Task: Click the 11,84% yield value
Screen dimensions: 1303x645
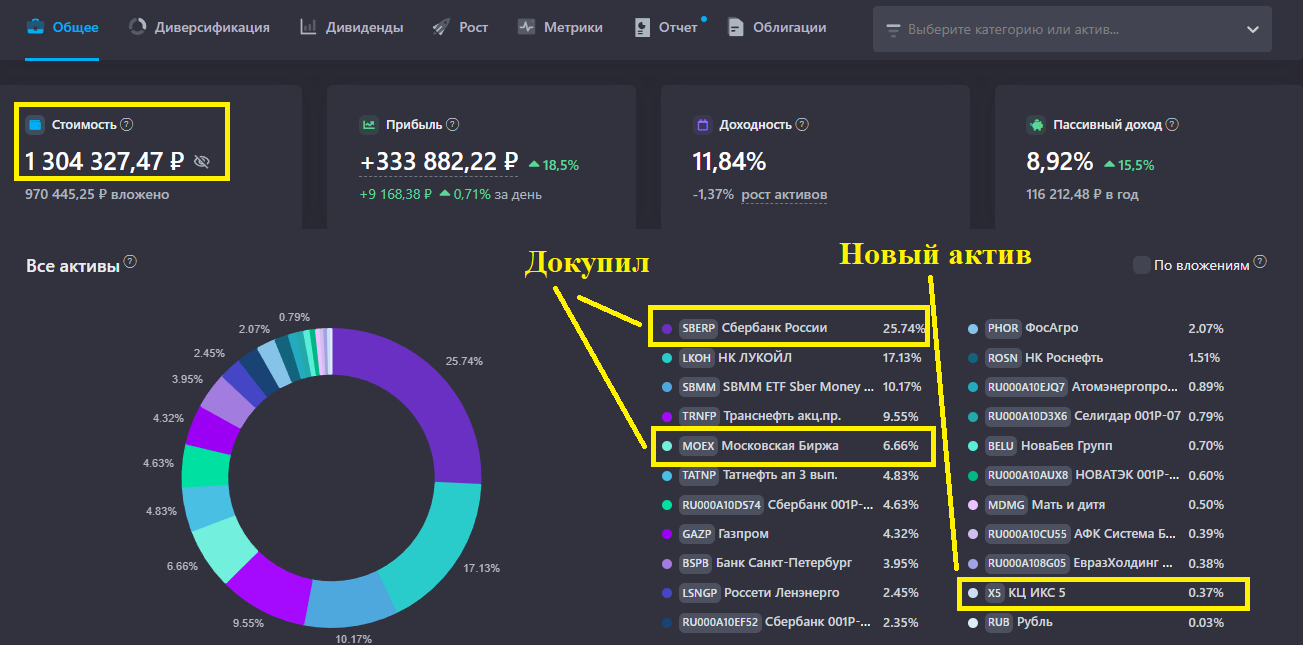Action: pyautogui.click(x=729, y=161)
